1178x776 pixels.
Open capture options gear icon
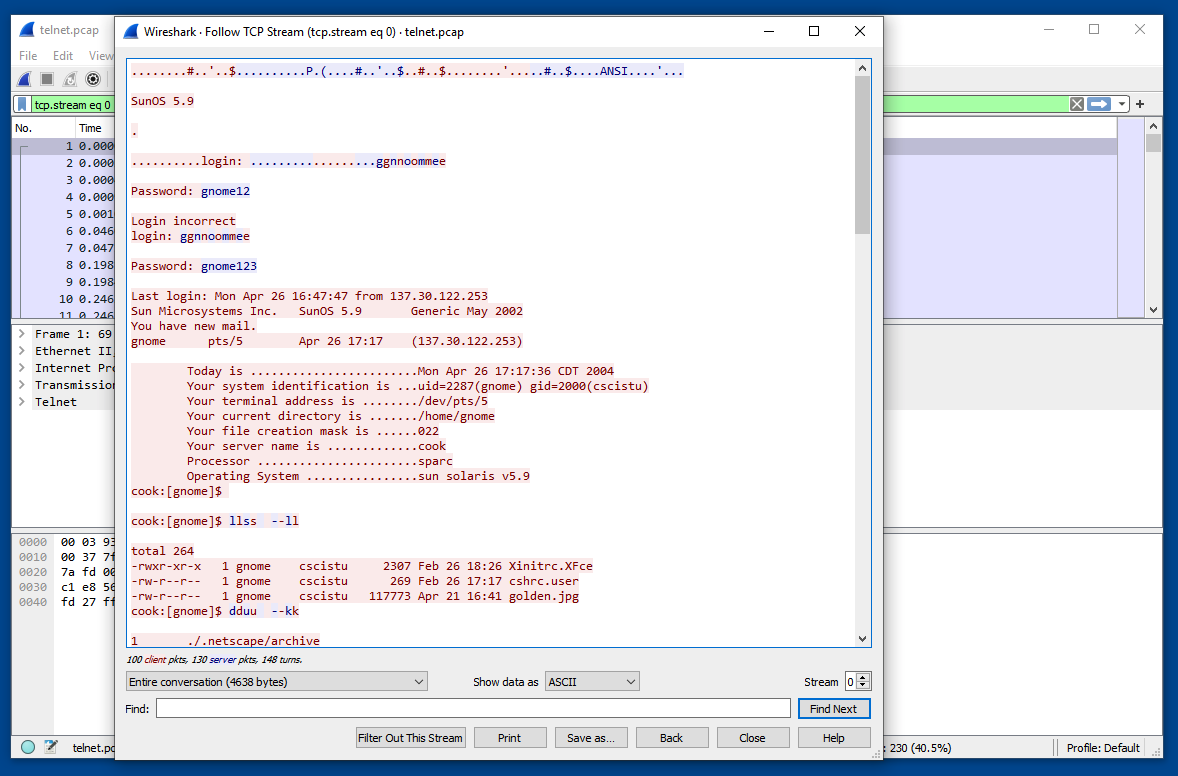93,79
